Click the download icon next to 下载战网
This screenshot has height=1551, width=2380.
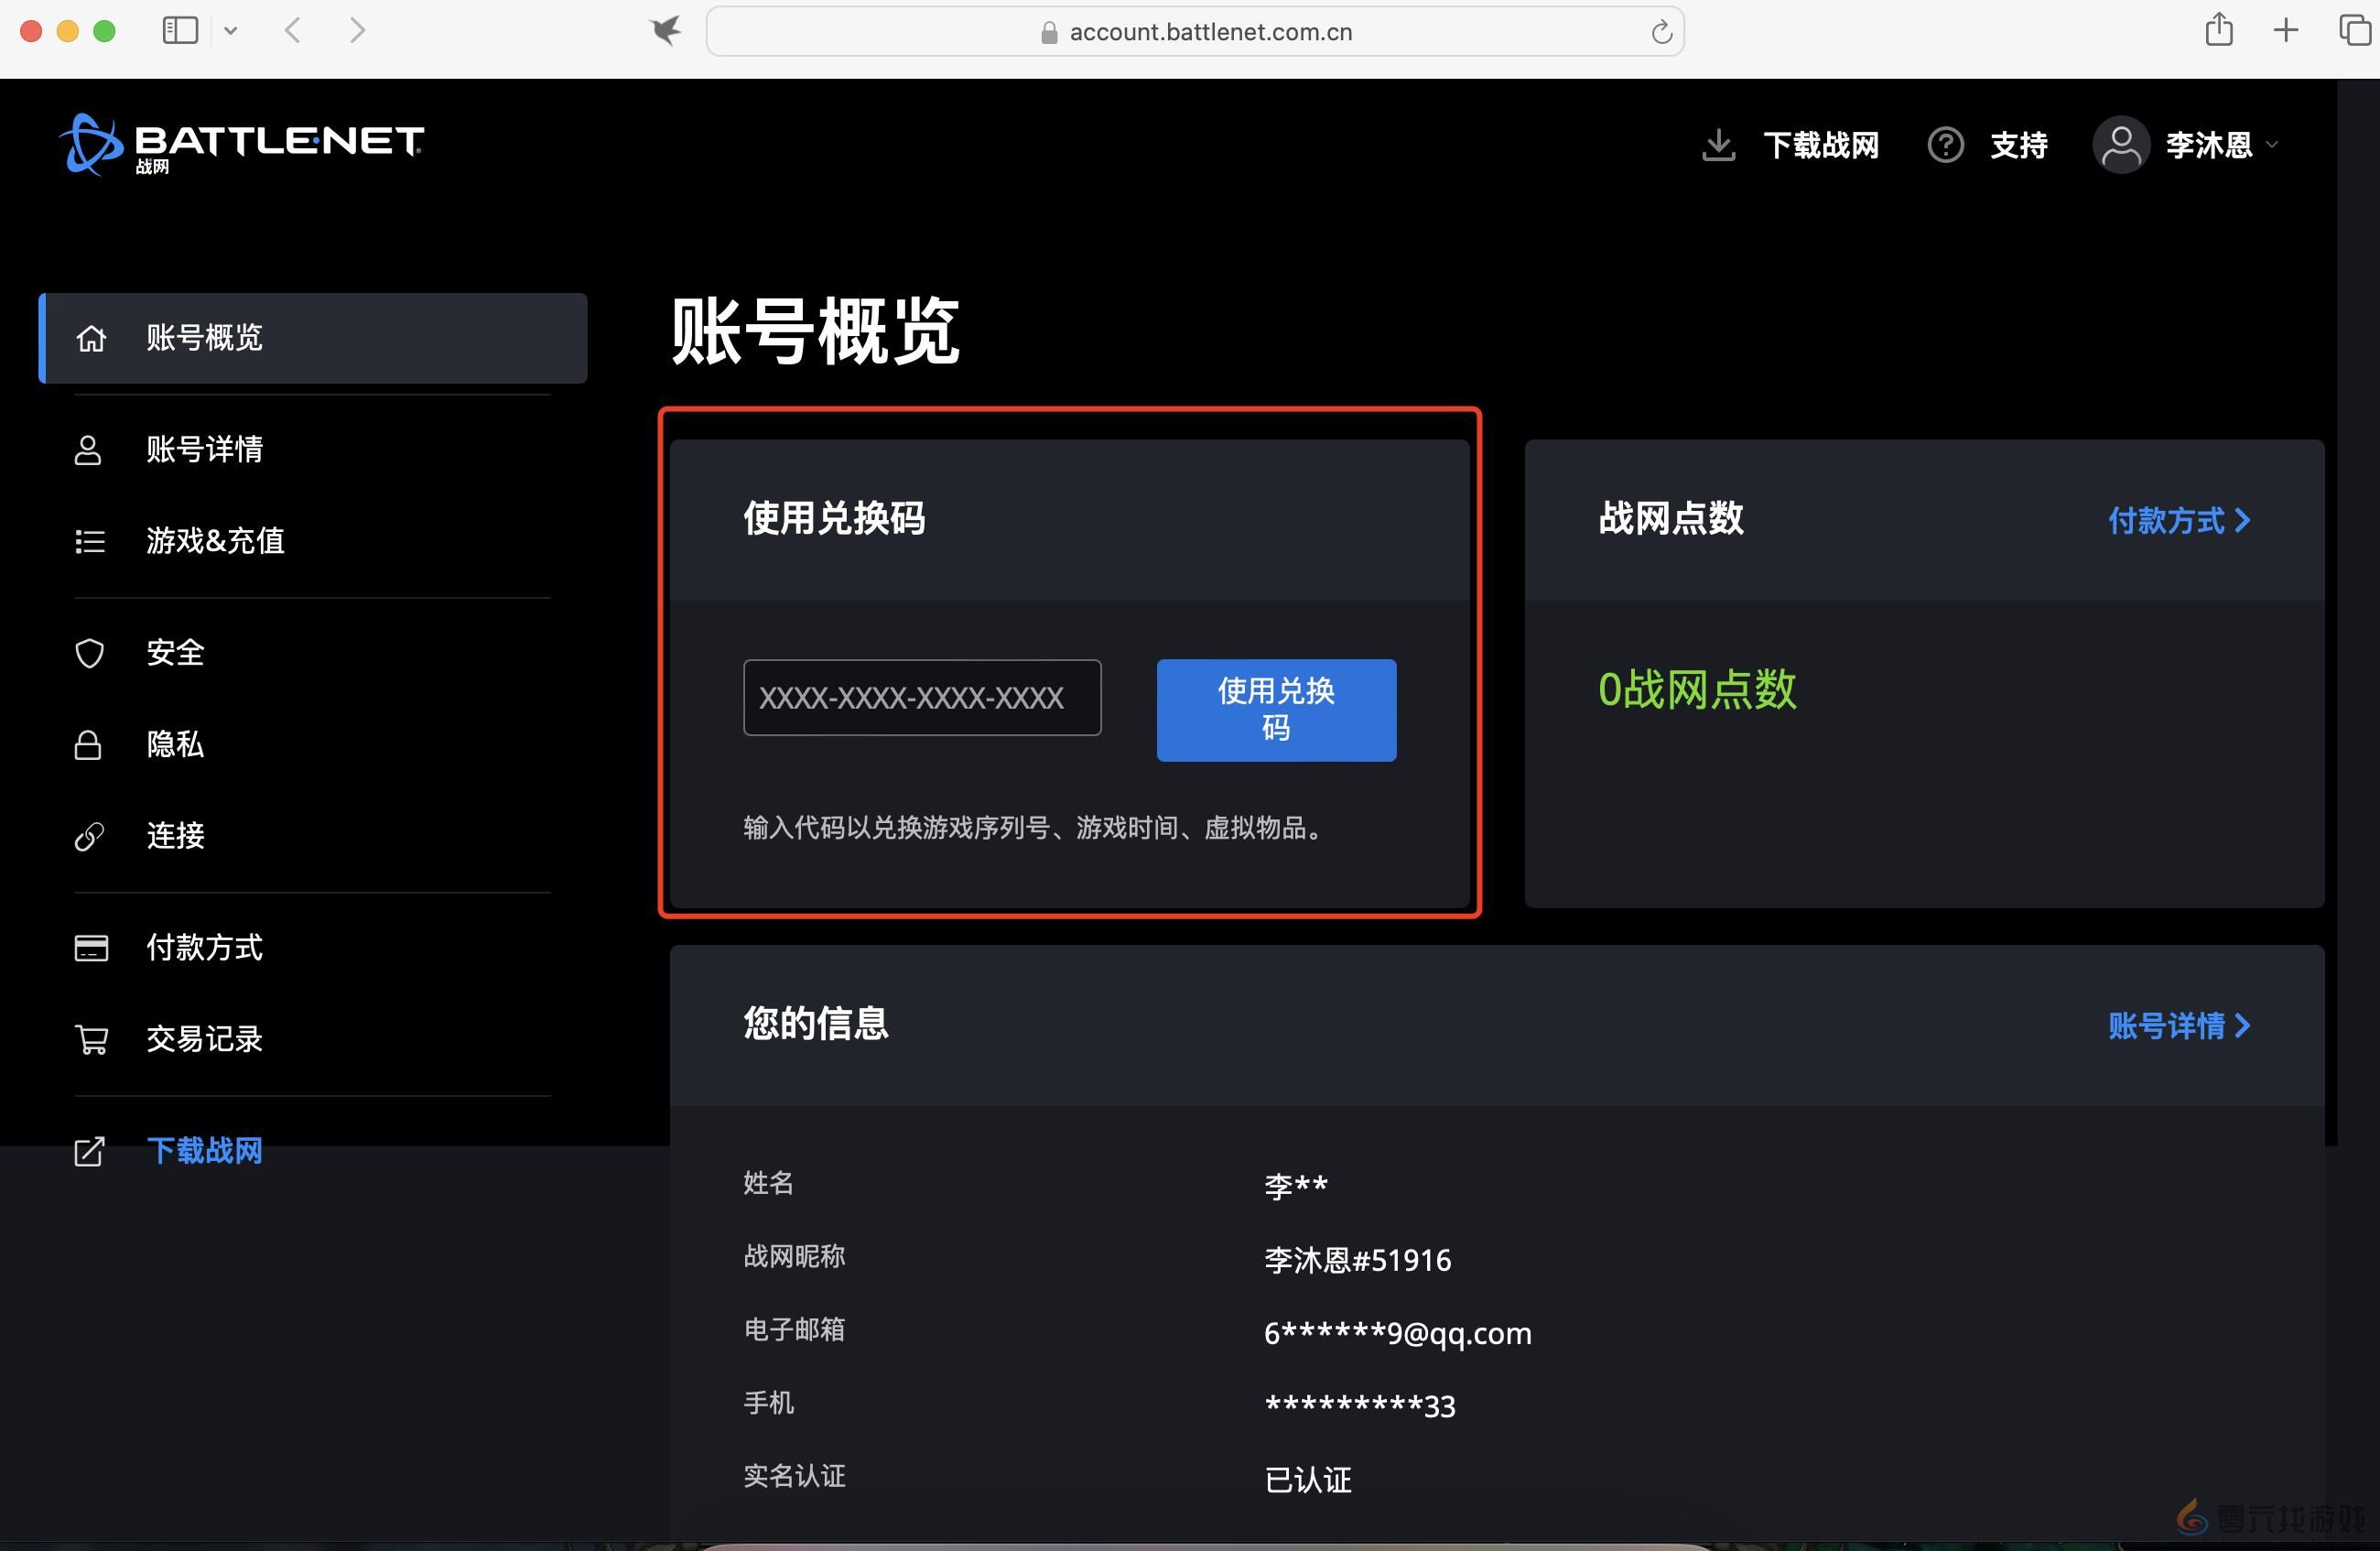click(x=1718, y=144)
